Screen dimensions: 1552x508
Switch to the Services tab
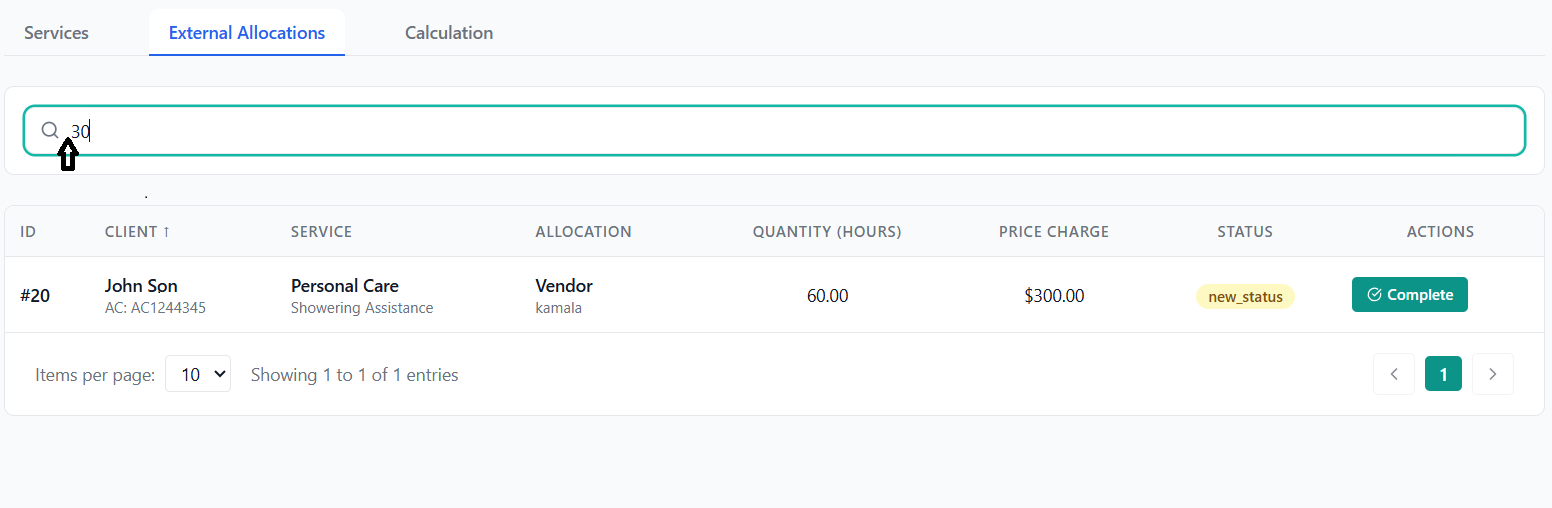click(56, 33)
